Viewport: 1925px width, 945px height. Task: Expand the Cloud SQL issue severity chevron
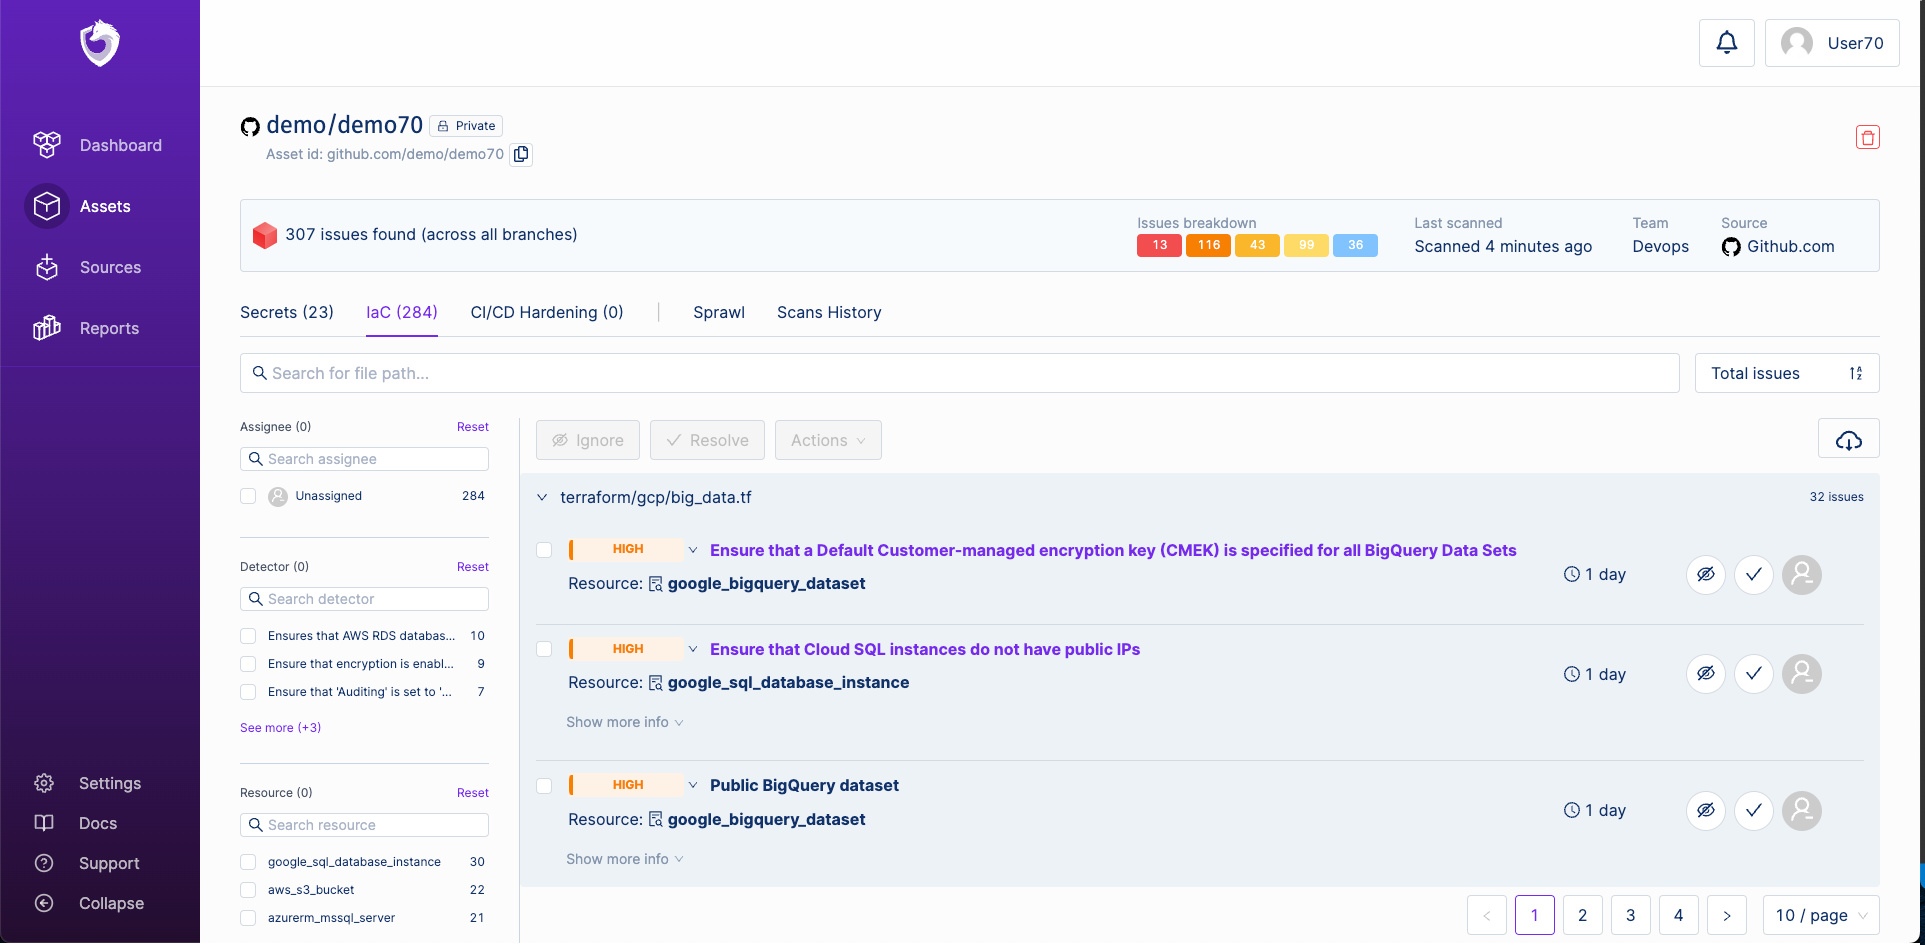(x=693, y=649)
